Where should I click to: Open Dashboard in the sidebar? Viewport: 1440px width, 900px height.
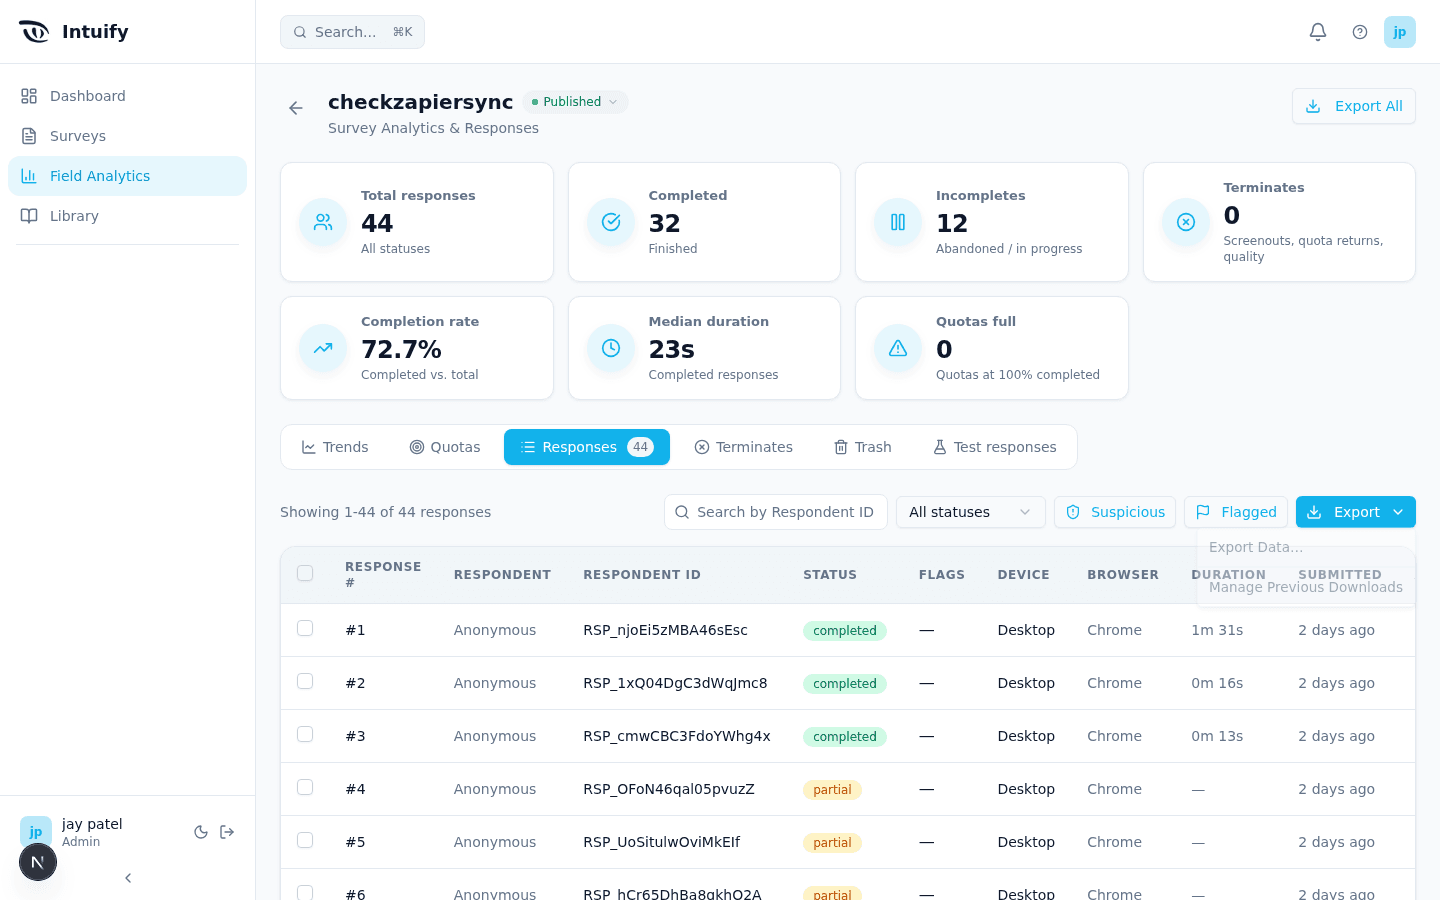127,96
